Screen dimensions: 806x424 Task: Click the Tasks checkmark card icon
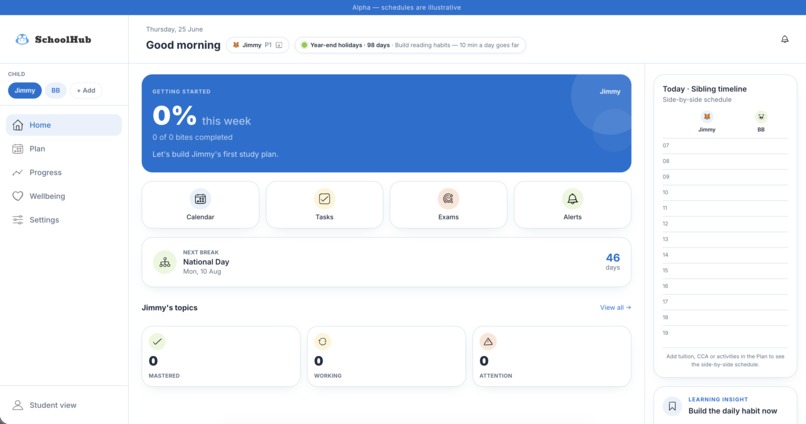pyautogui.click(x=324, y=198)
